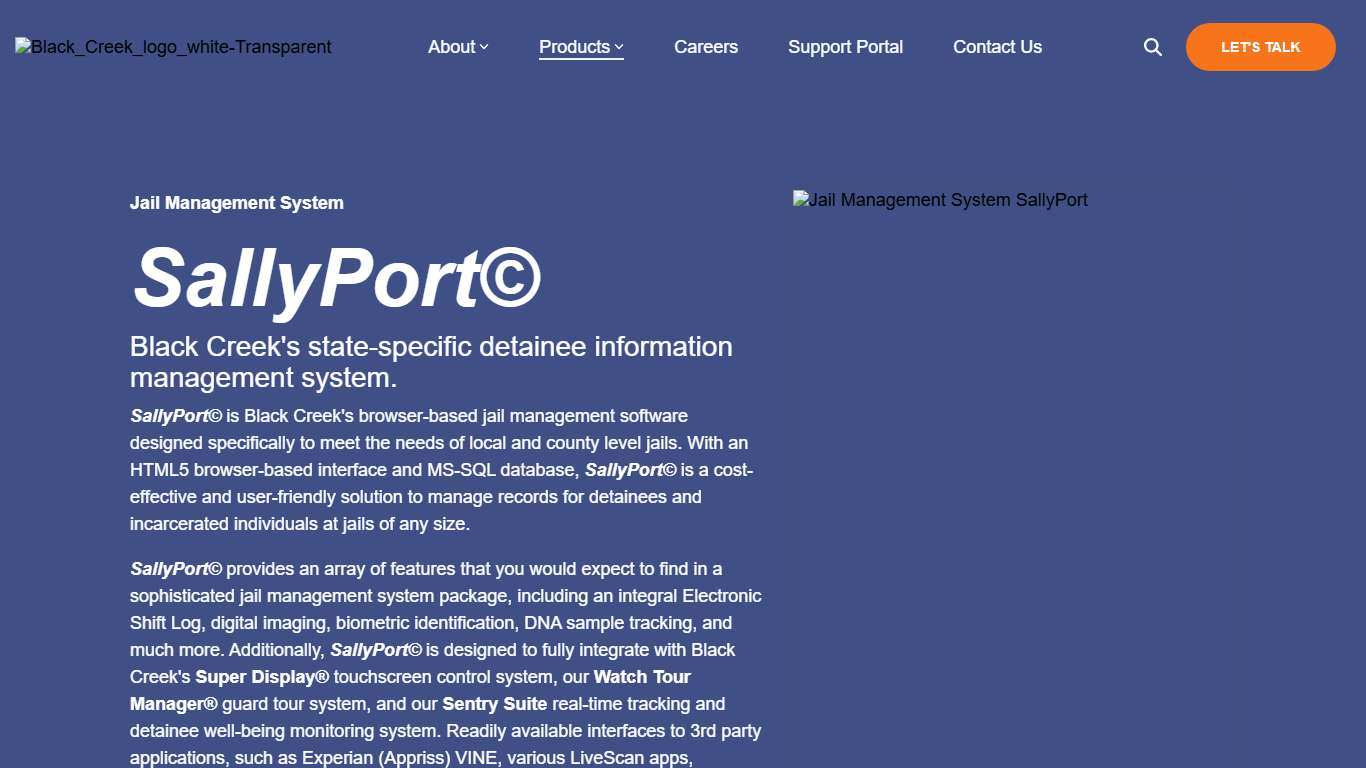This screenshot has height=768, width=1366.
Task: Expand the Products dropdown
Action: tap(574, 47)
